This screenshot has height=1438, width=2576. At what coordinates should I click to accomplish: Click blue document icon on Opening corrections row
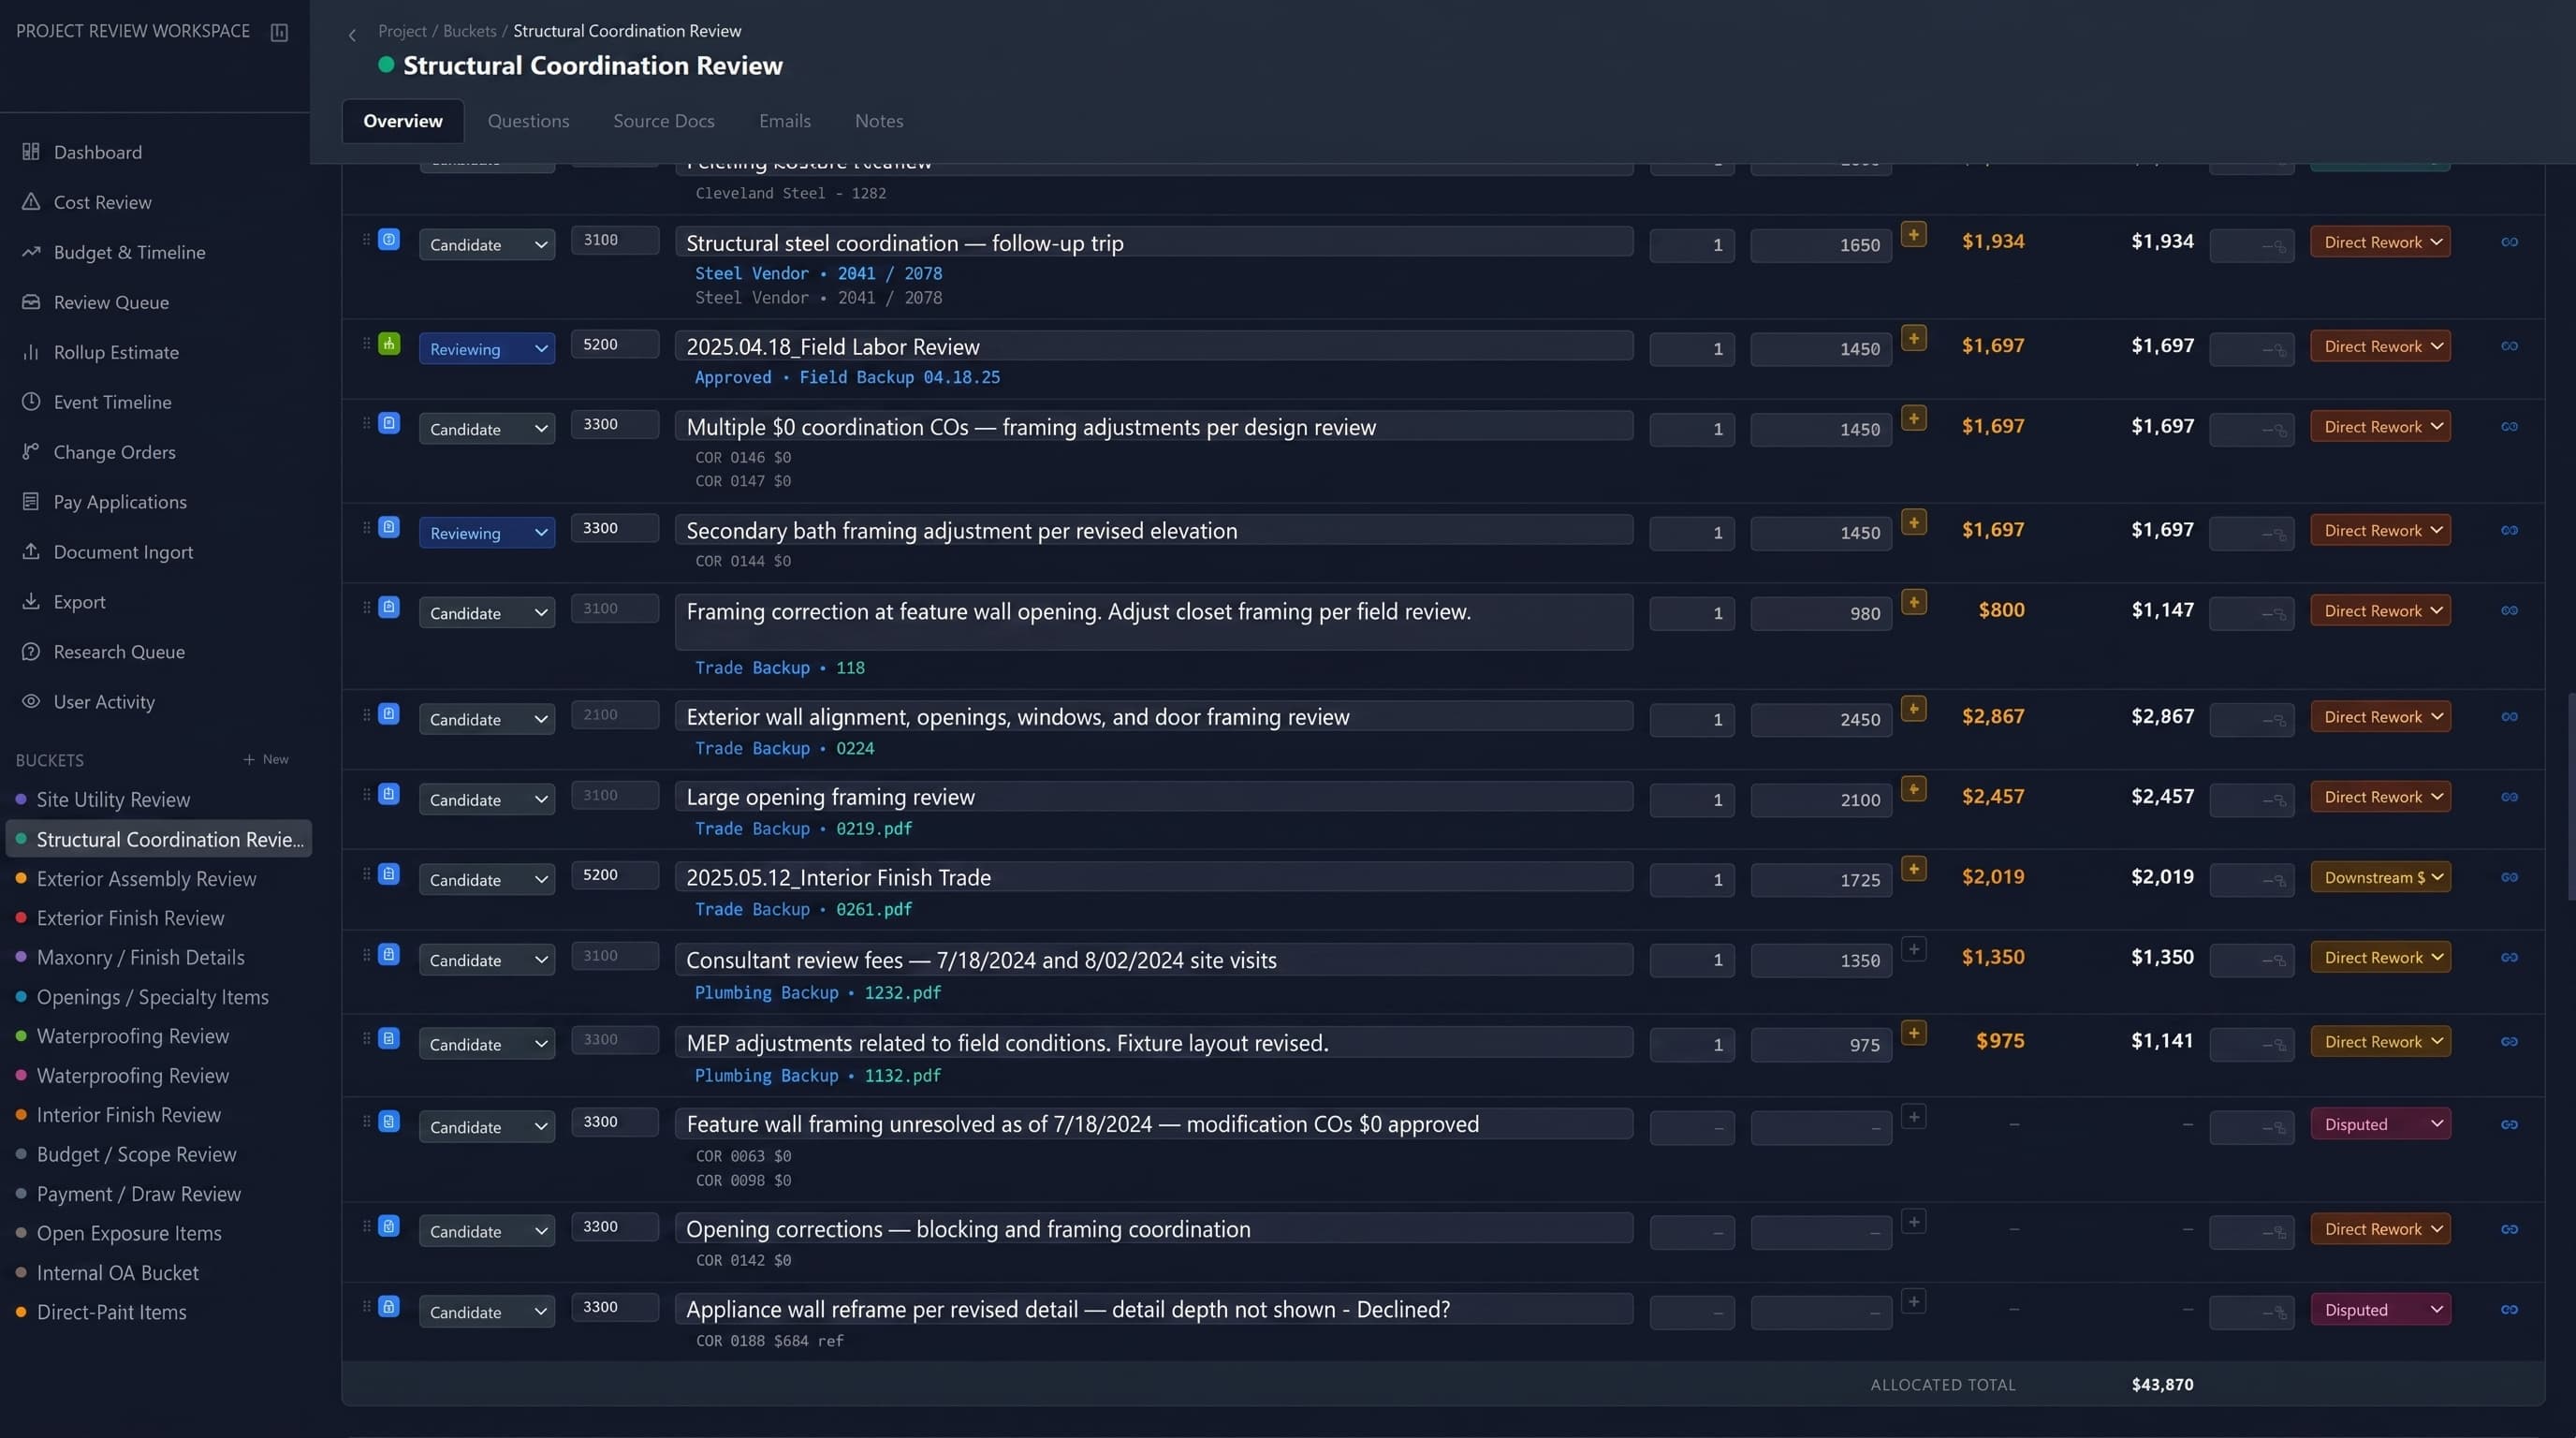pyautogui.click(x=389, y=1226)
